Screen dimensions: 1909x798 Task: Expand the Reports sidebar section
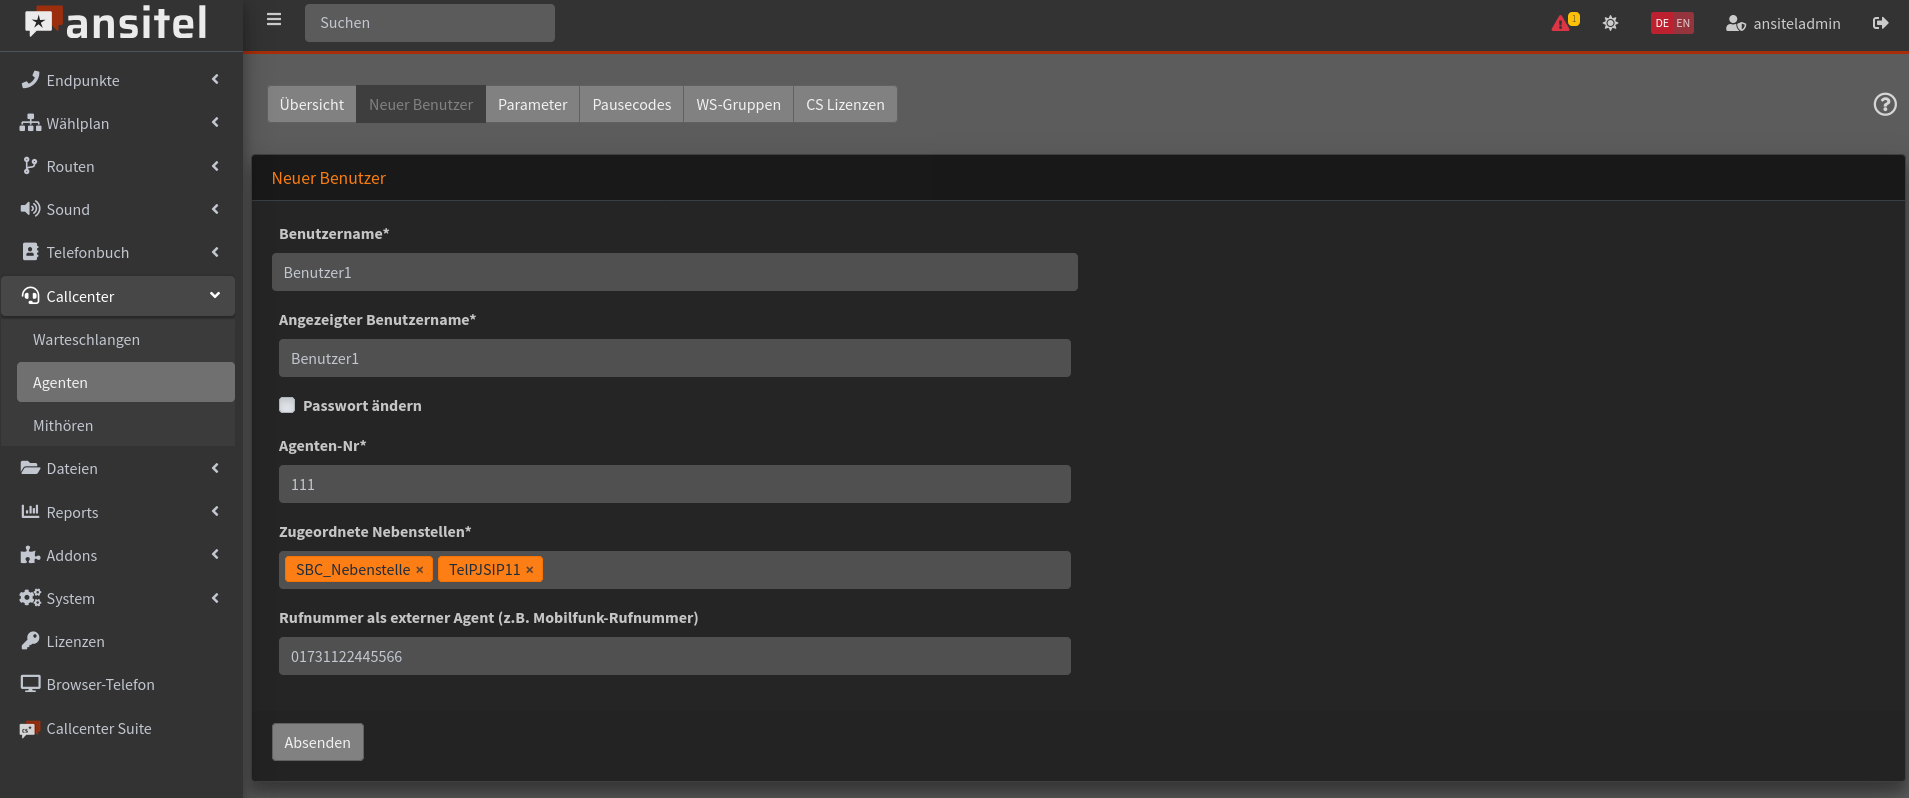118,512
